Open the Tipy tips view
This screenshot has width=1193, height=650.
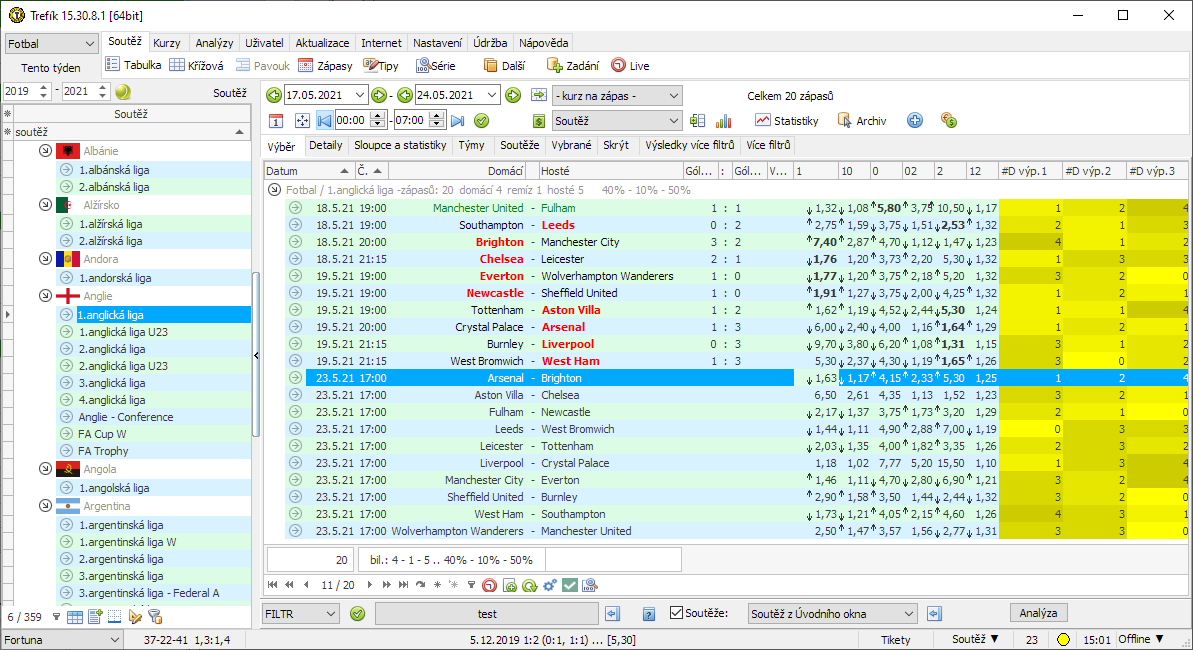coord(381,65)
